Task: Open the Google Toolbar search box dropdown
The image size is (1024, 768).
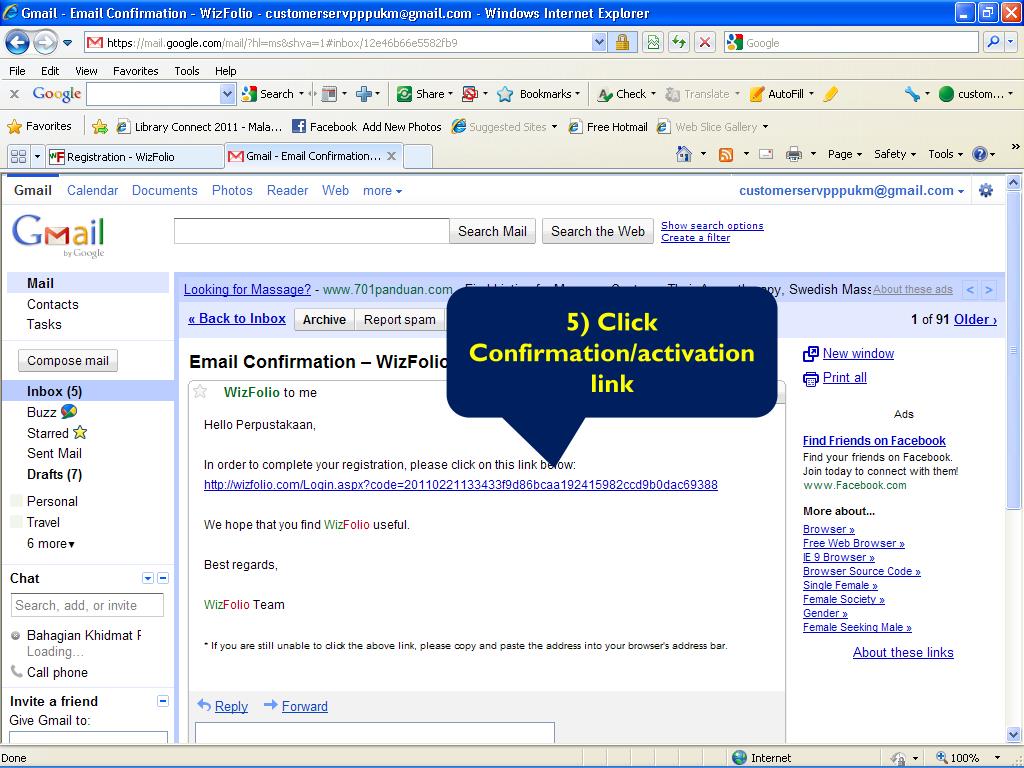Action: pyautogui.click(x=227, y=94)
